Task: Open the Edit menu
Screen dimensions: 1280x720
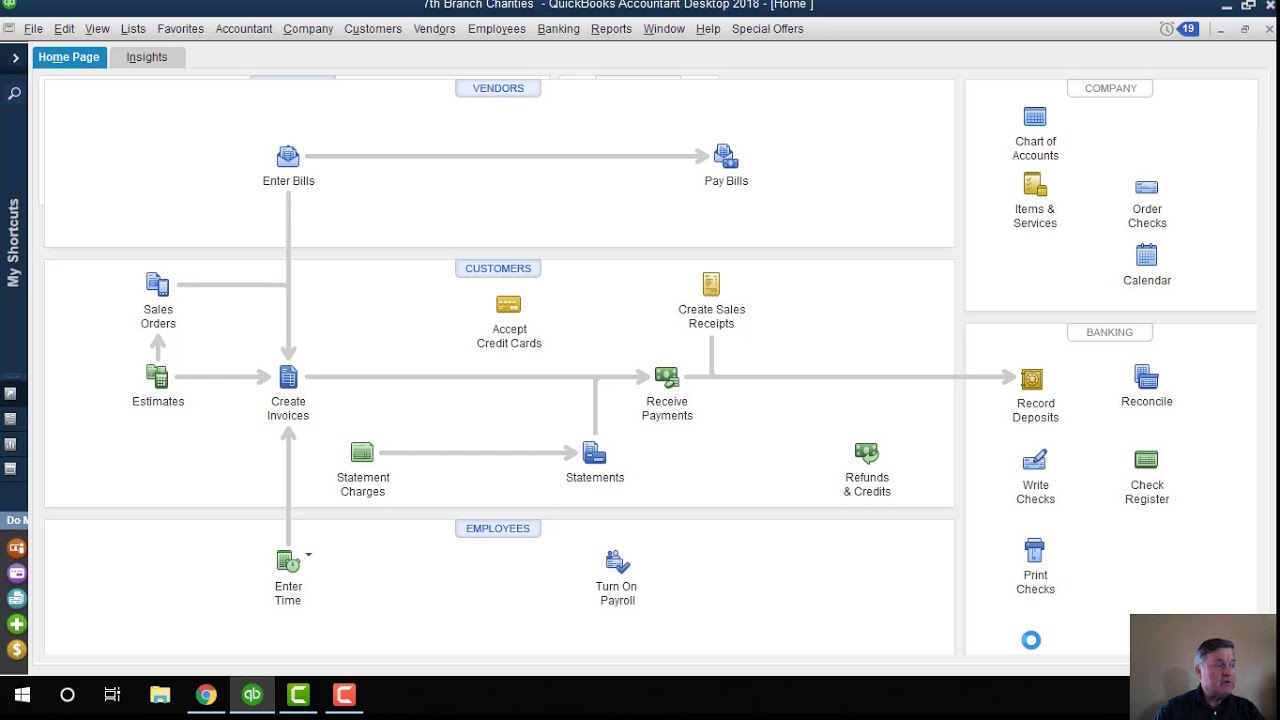Action: tap(64, 29)
